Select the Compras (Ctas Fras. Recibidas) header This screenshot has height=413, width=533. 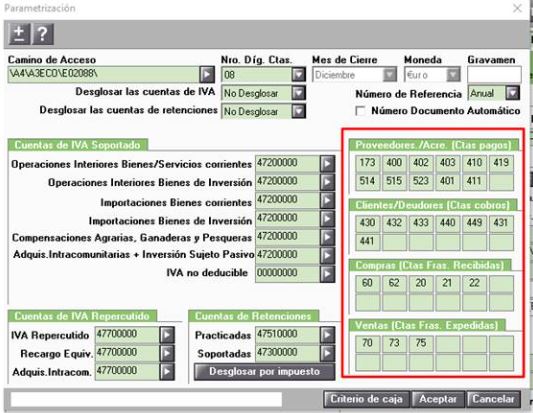[x=430, y=265]
